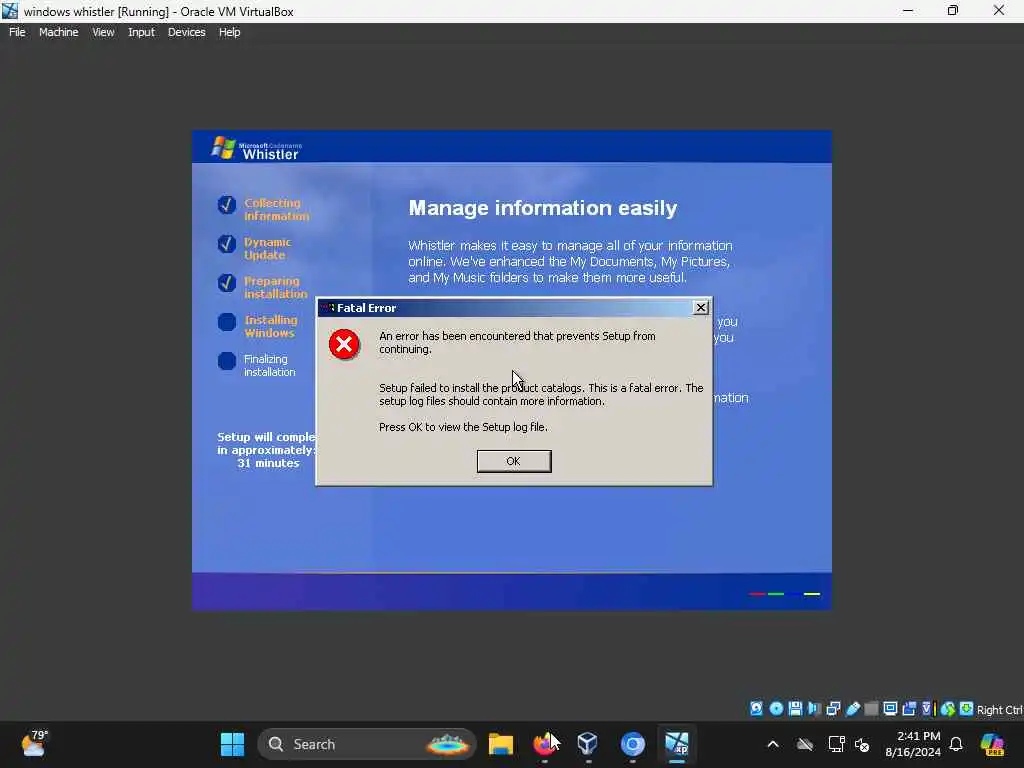The image size is (1024, 768).
Task: Click the Preparing installation step checkmark
Action: click(227, 283)
